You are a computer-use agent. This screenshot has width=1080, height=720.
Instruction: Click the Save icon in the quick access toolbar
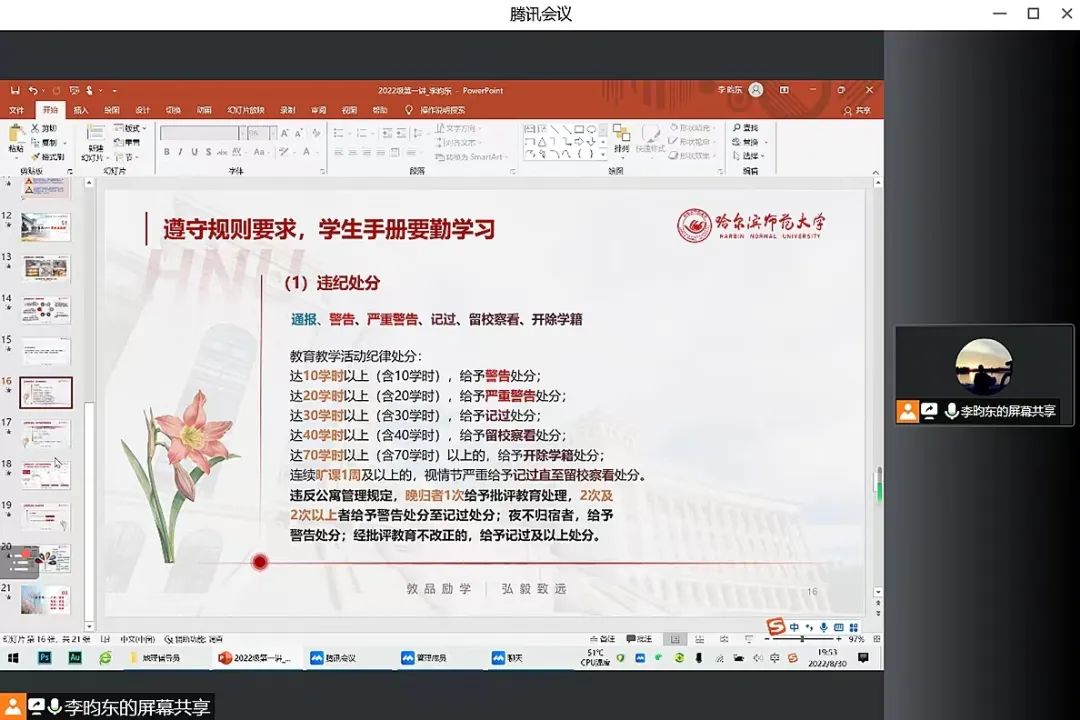point(14,90)
